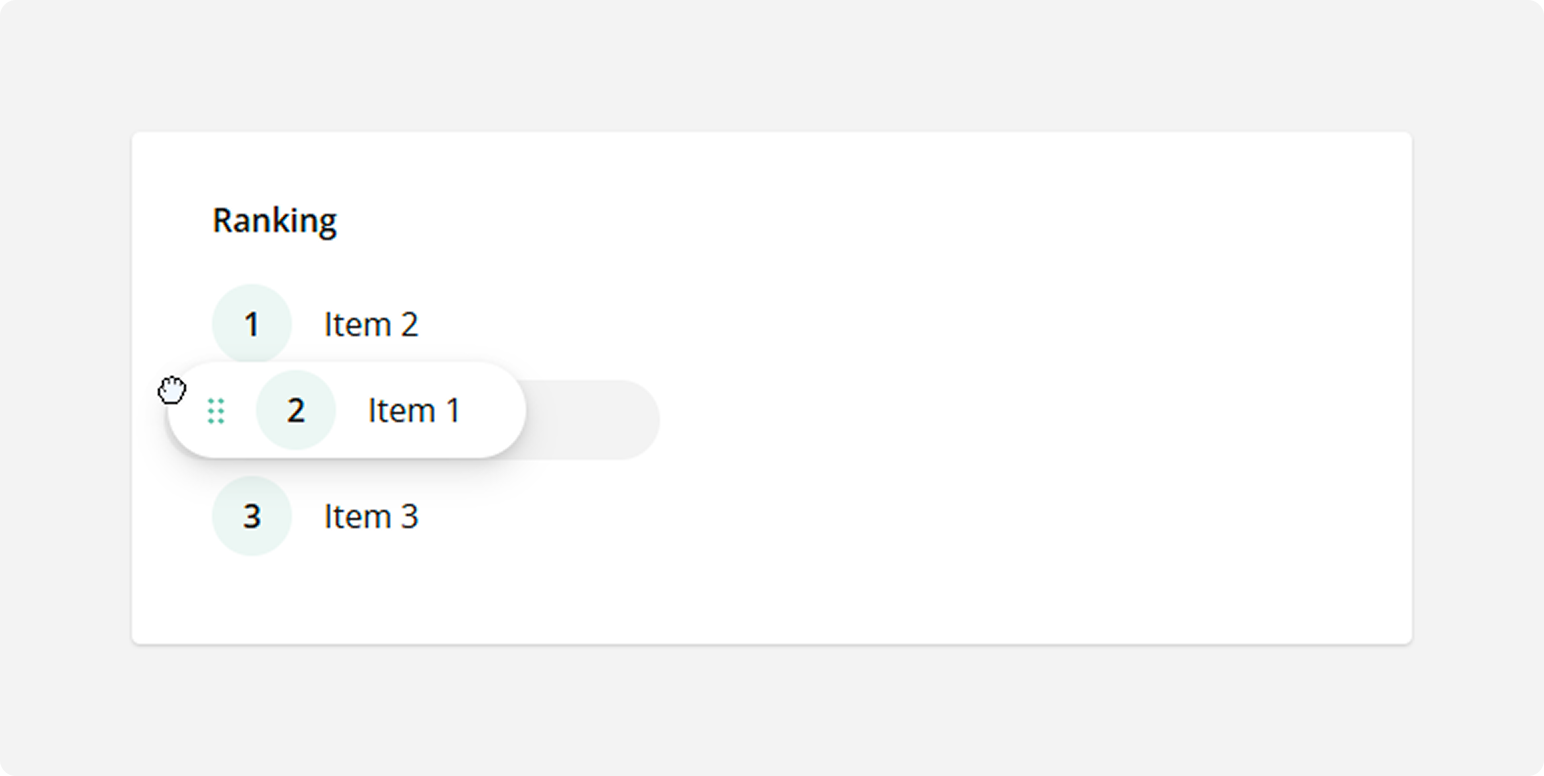This screenshot has height=776, width=1544.
Task: Click the Ranking question title text
Action: pos(274,220)
